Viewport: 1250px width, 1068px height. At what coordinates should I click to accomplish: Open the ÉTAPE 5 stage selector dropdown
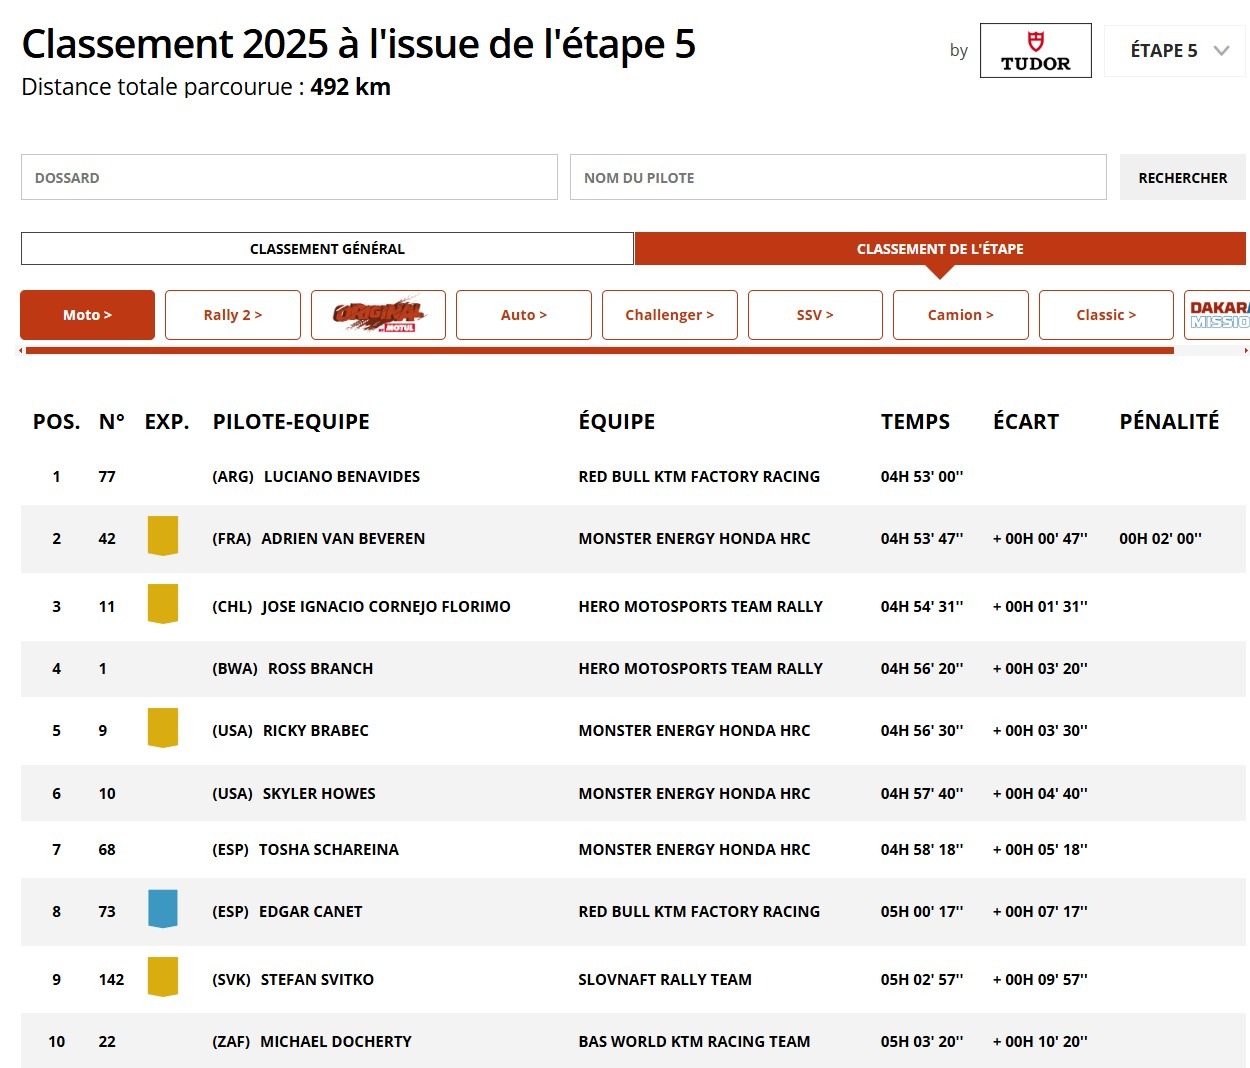pyautogui.click(x=1175, y=50)
